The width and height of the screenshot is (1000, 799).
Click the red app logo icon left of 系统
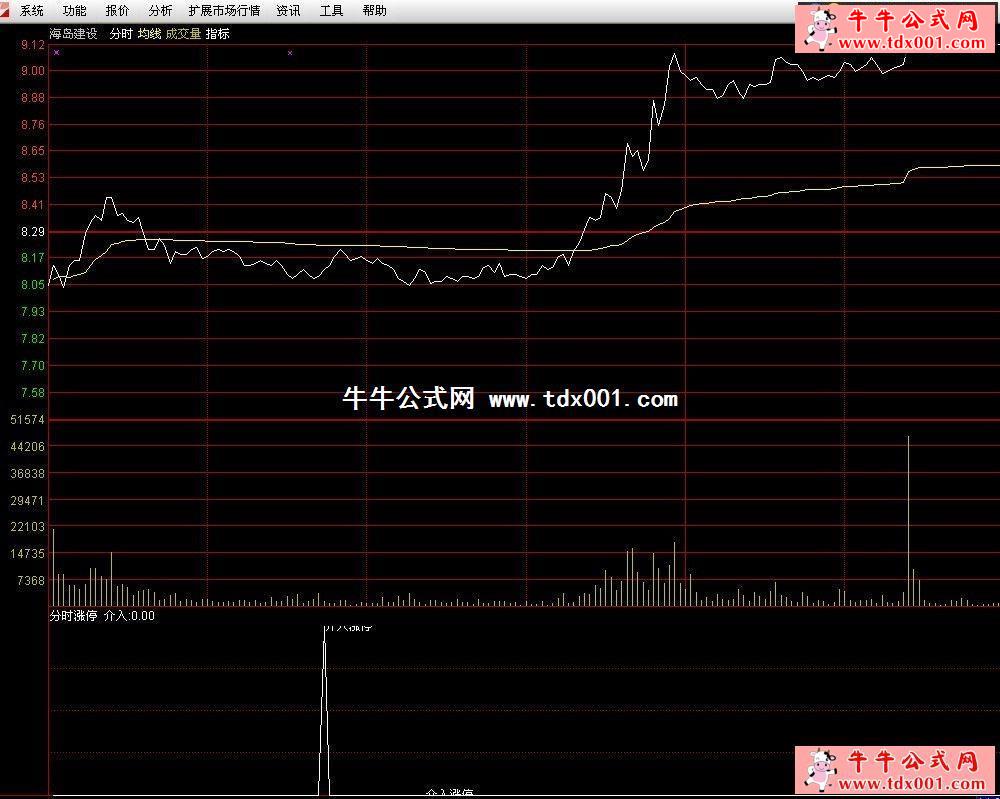(6, 11)
